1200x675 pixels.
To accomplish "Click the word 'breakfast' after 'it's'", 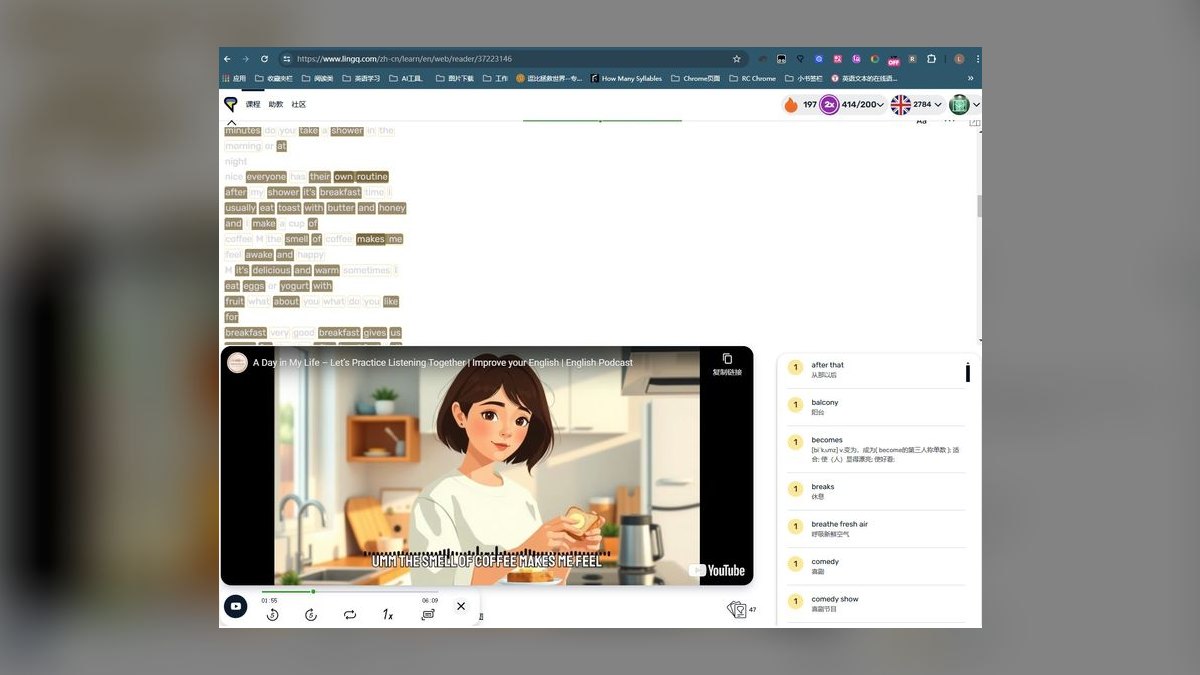I will [x=340, y=192].
